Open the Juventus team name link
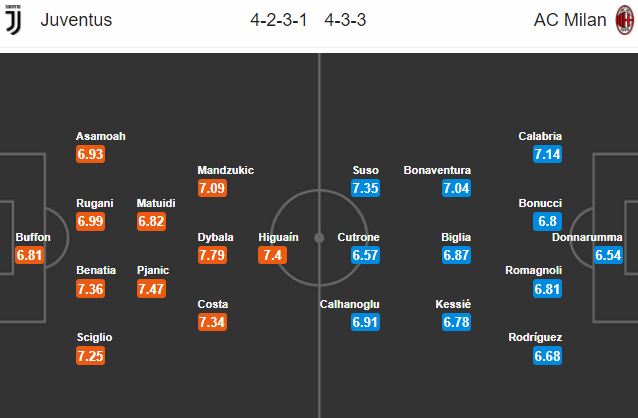The width and height of the screenshot is (638, 418). point(76,20)
